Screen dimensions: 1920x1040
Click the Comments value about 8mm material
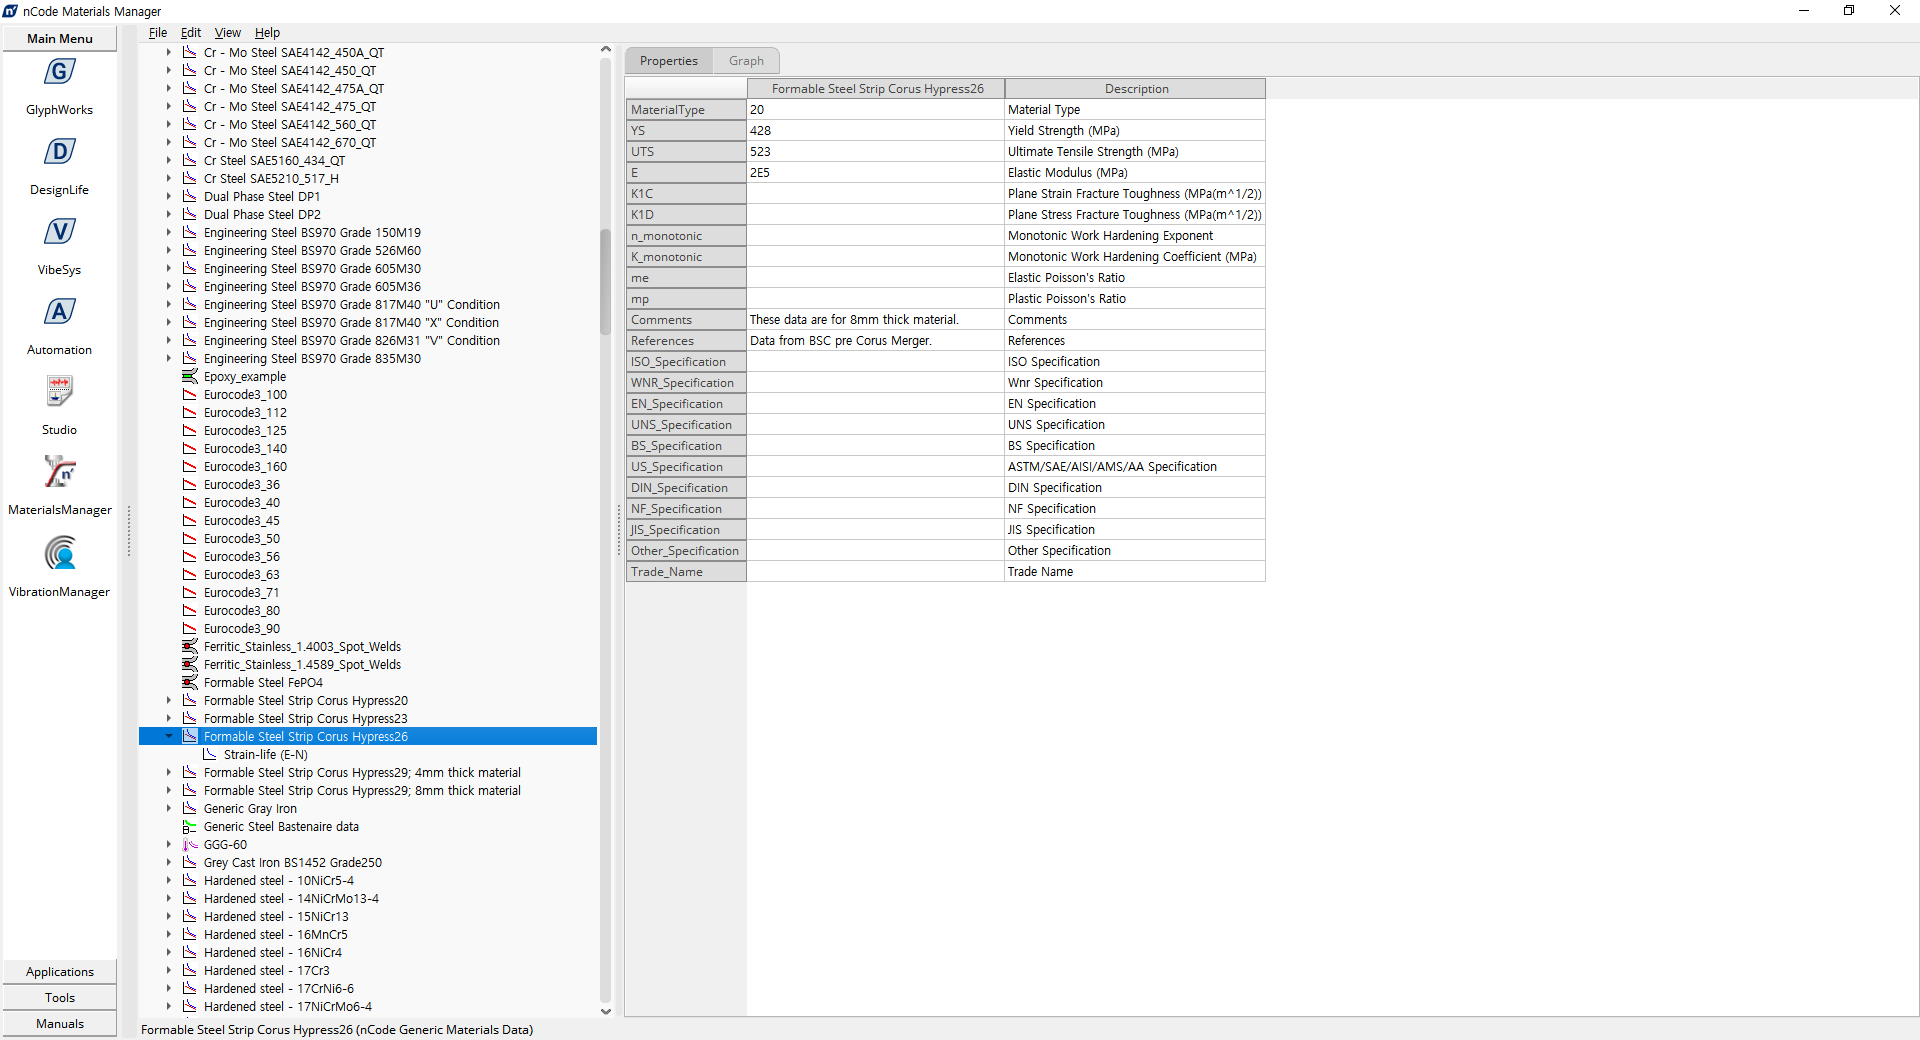point(875,320)
